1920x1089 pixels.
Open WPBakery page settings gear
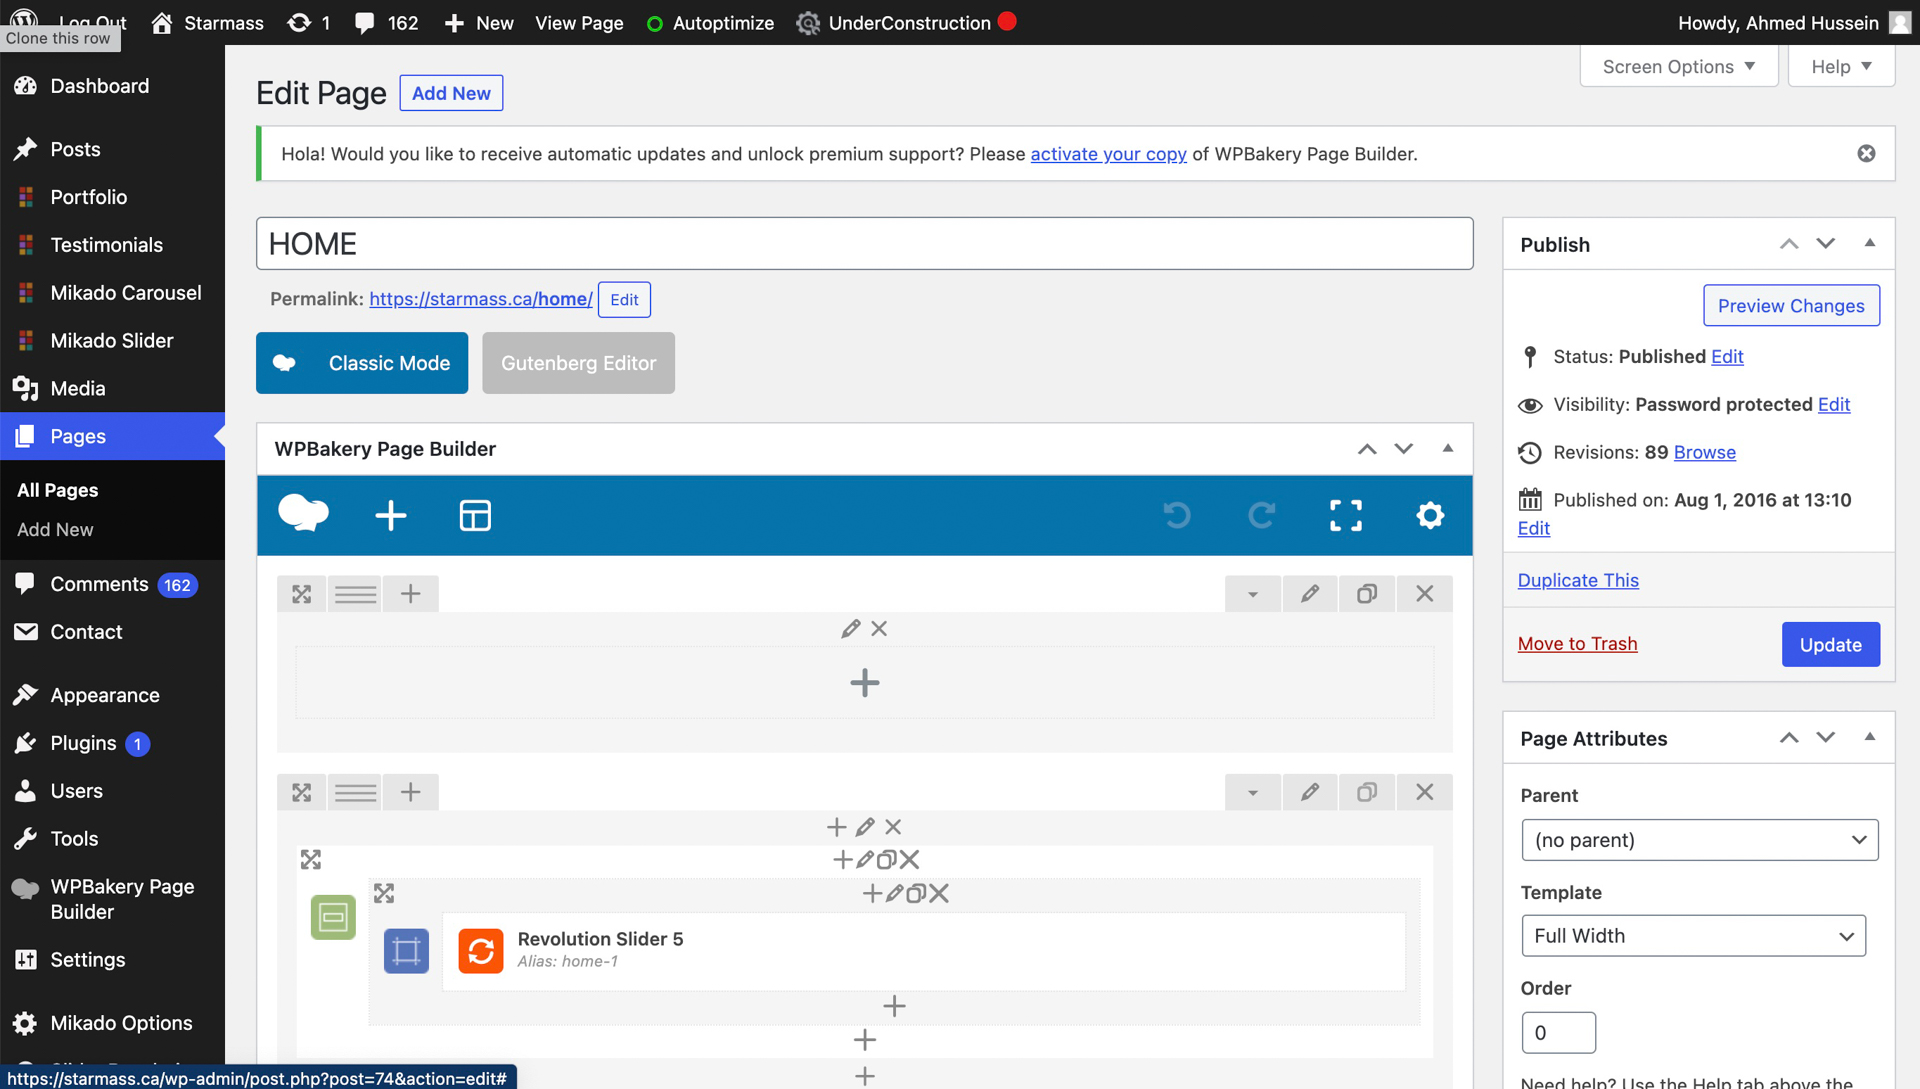[1430, 515]
